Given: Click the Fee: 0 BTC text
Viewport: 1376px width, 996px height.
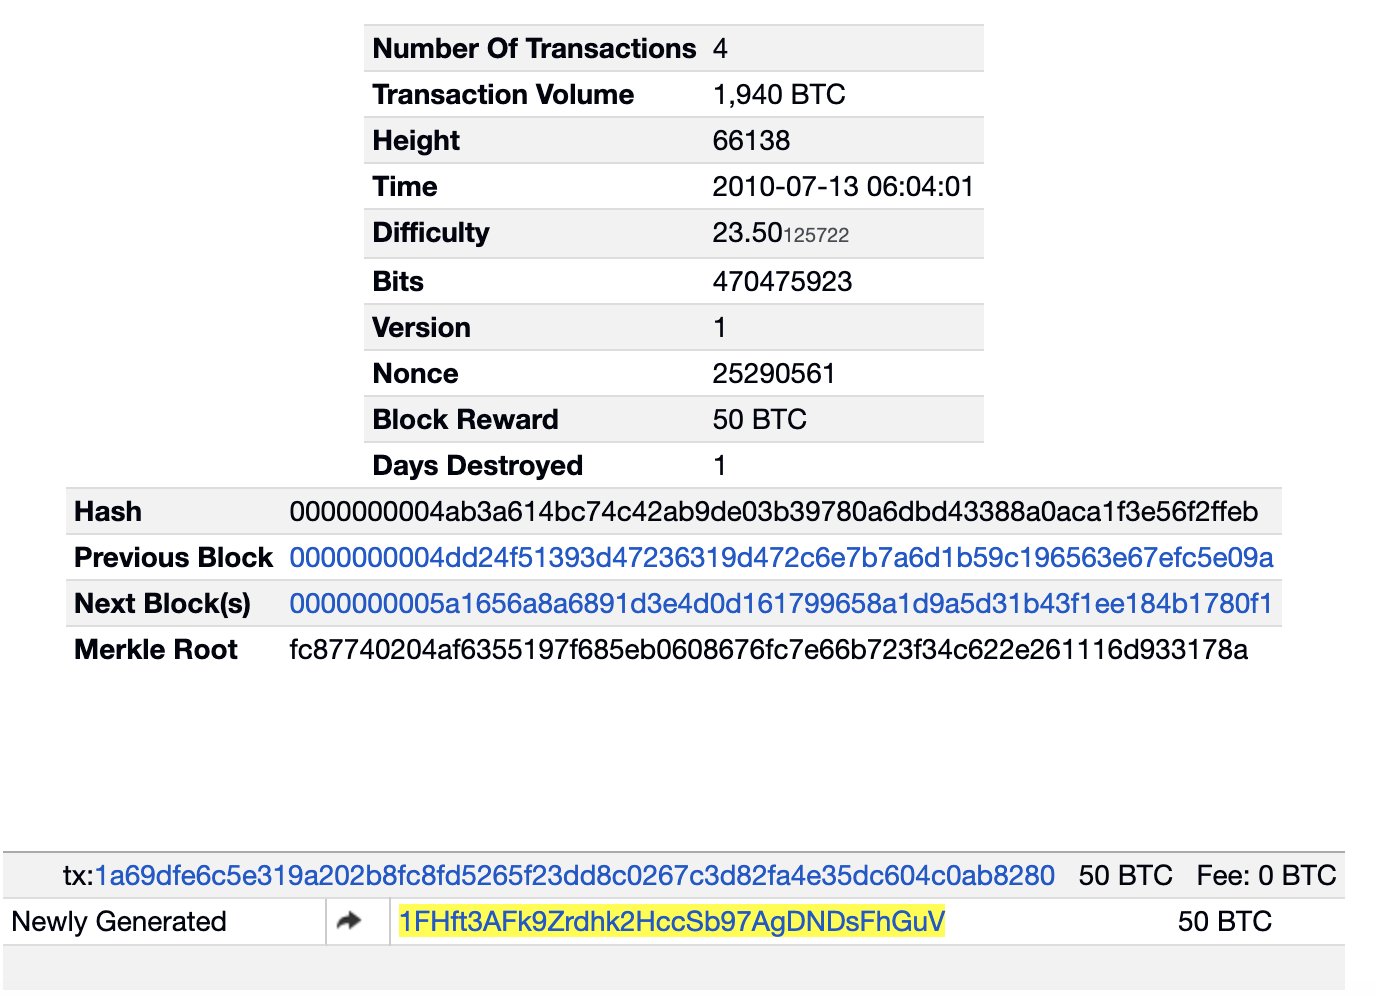Looking at the screenshot, I should click(1266, 875).
